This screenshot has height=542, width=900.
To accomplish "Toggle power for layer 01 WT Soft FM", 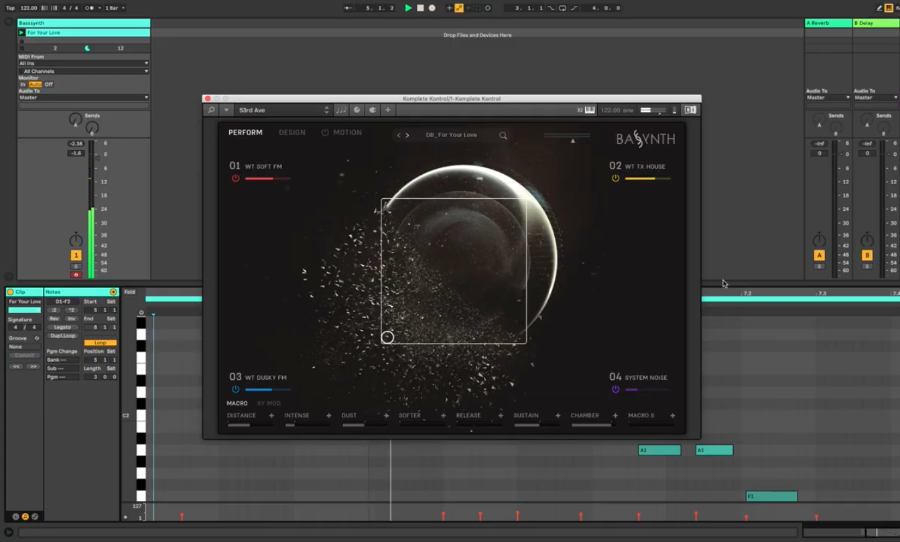I will click(236, 178).
